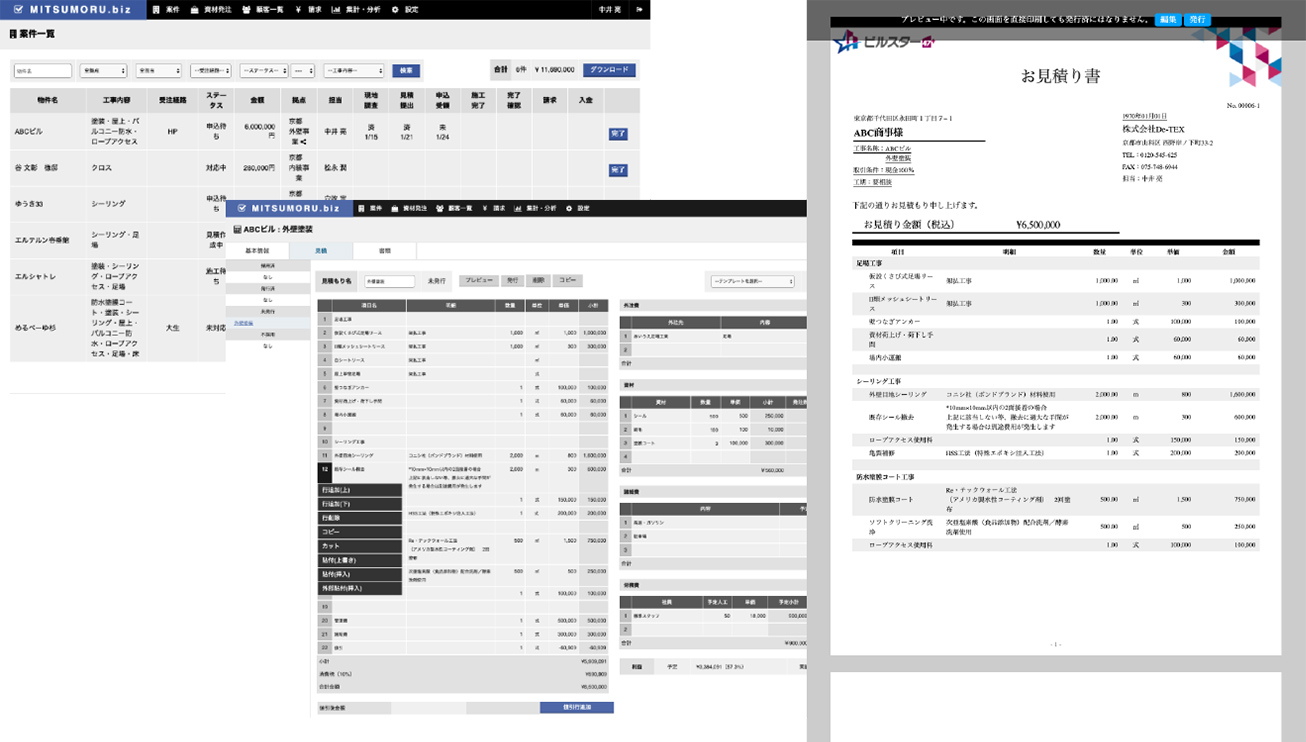The height and width of the screenshot is (742, 1306).
Task: Click 案件 icon in ABCビル estimate window navbar
Action: (x=362, y=208)
